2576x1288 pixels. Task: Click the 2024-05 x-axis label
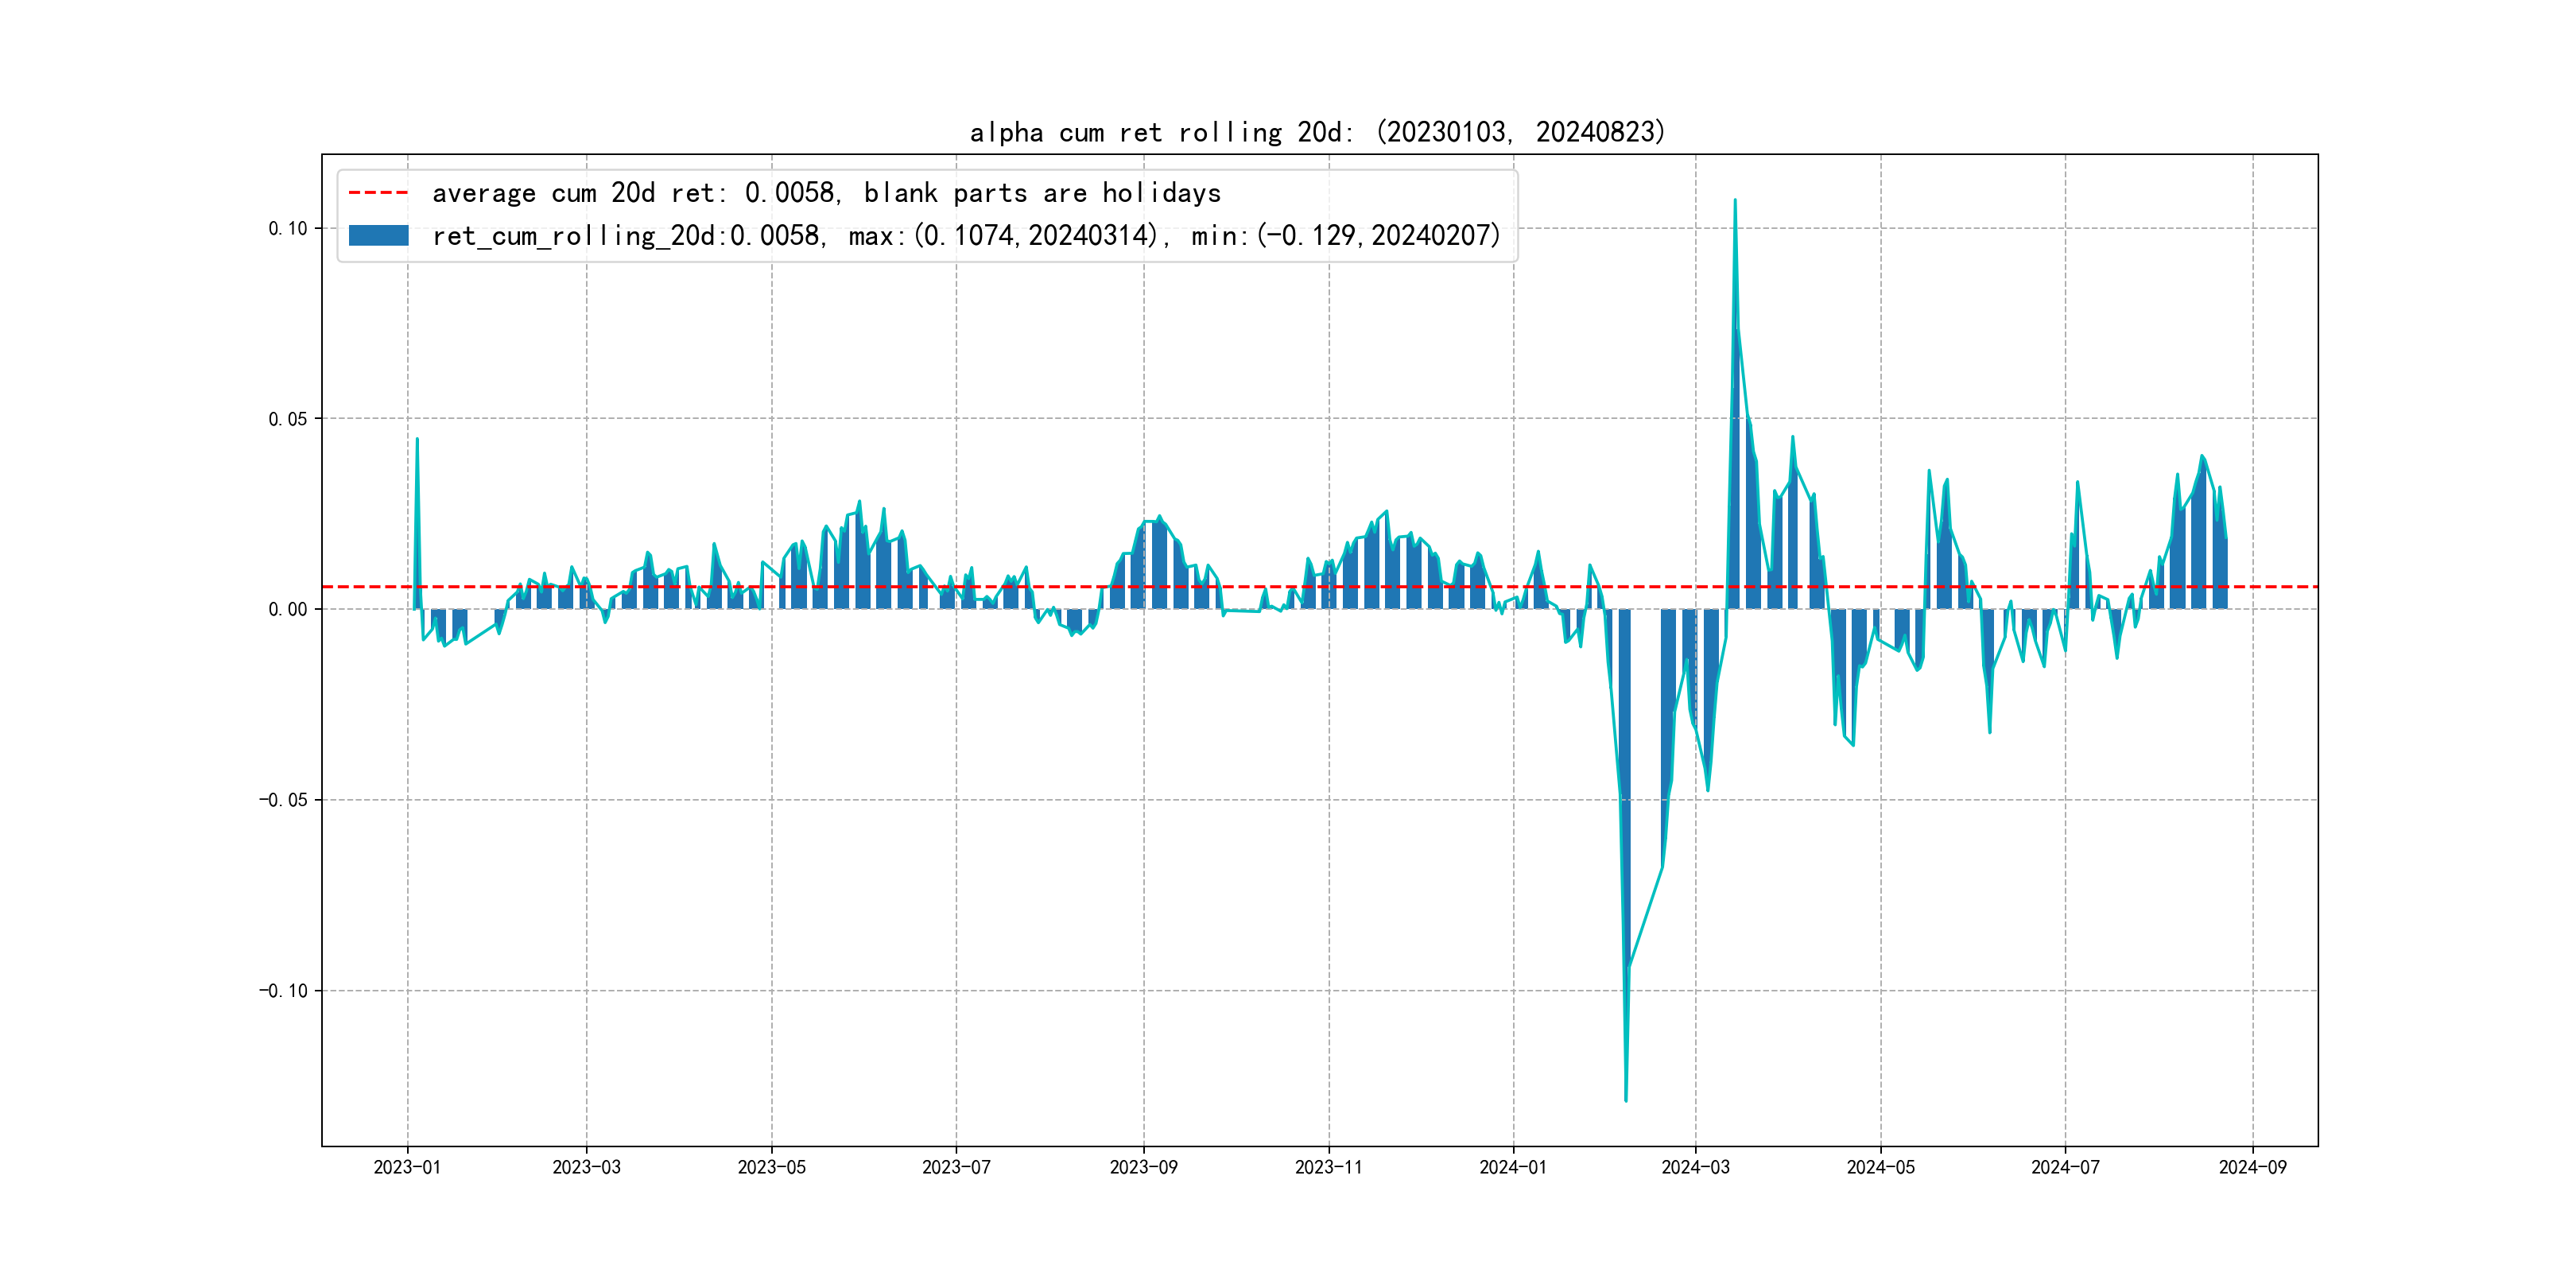1880,1167
